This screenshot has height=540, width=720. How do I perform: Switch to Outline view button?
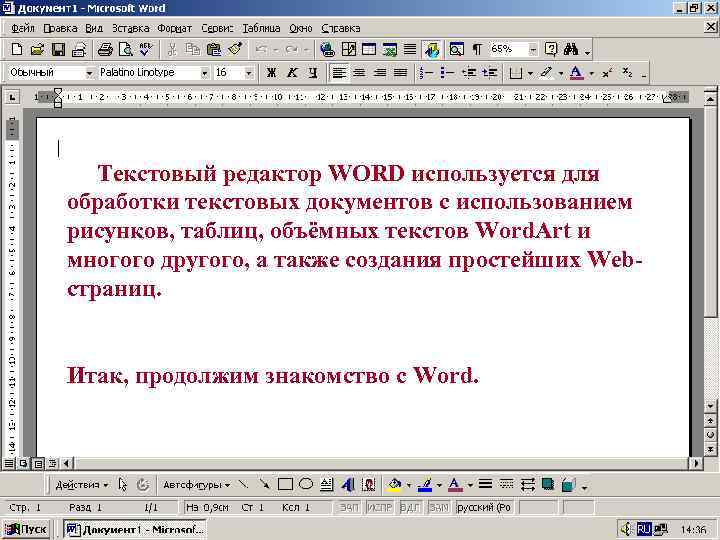(53, 463)
